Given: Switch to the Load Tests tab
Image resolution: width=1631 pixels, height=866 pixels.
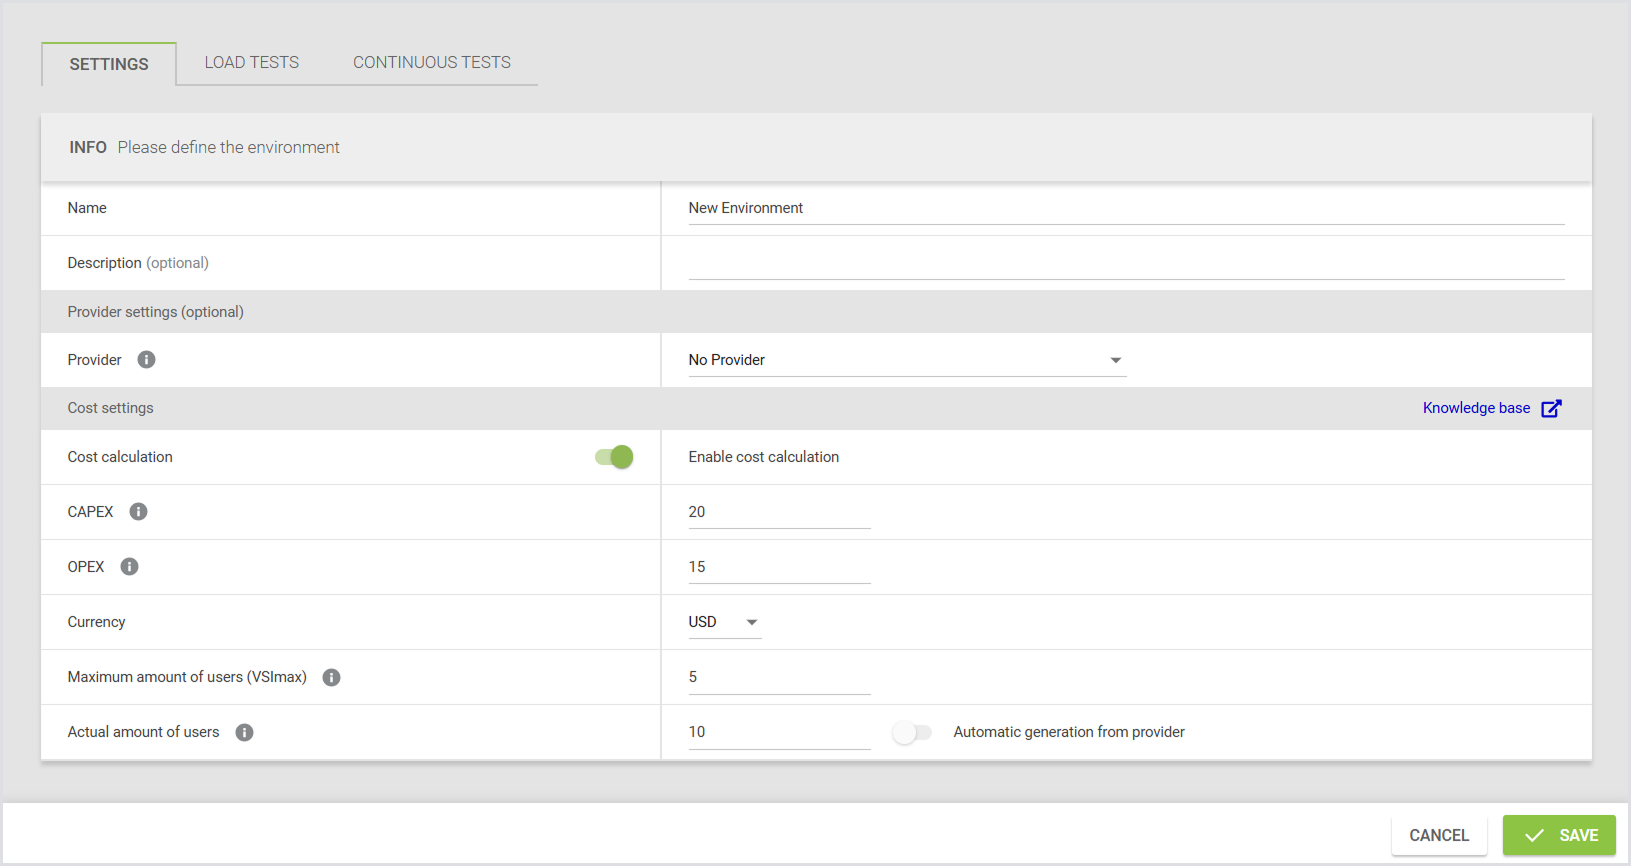Looking at the screenshot, I should [x=252, y=62].
